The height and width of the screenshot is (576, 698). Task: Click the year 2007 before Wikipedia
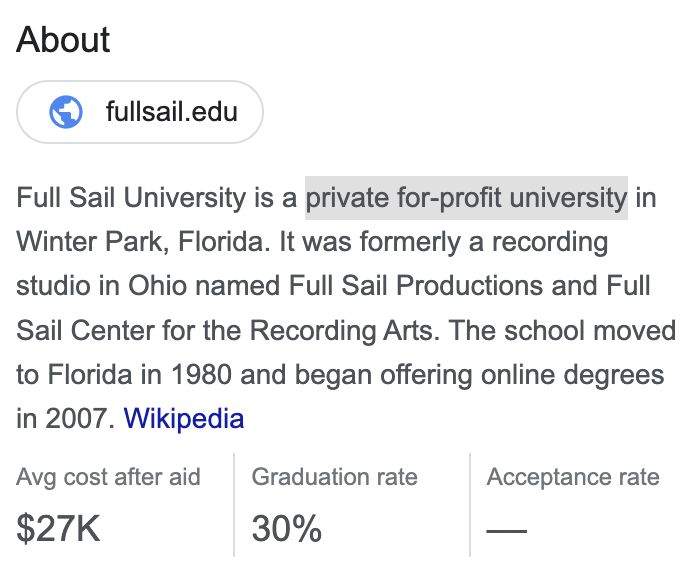(x=76, y=419)
